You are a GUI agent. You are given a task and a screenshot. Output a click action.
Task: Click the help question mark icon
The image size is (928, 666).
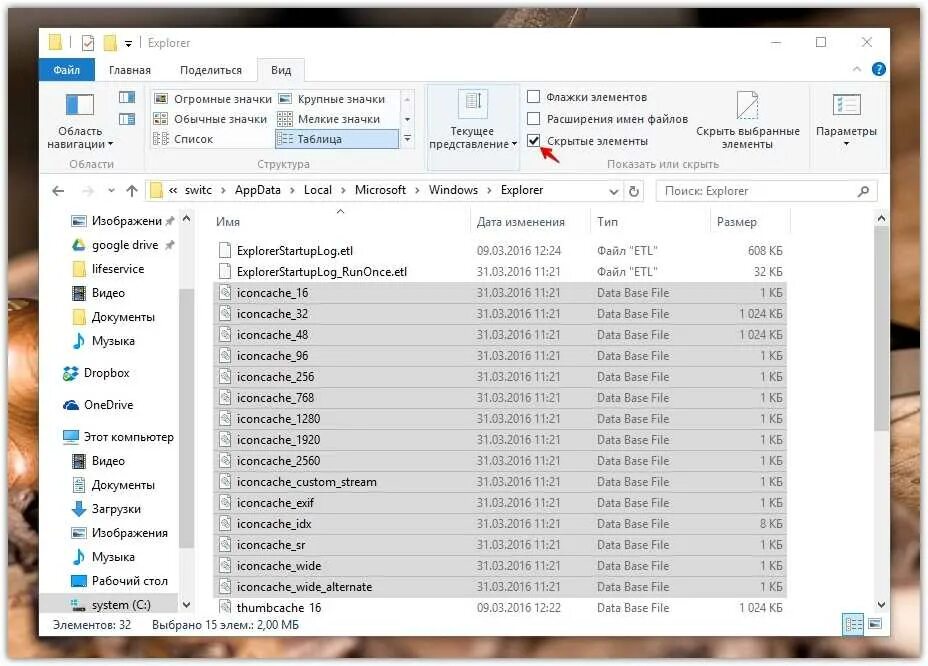pyautogui.click(x=879, y=69)
